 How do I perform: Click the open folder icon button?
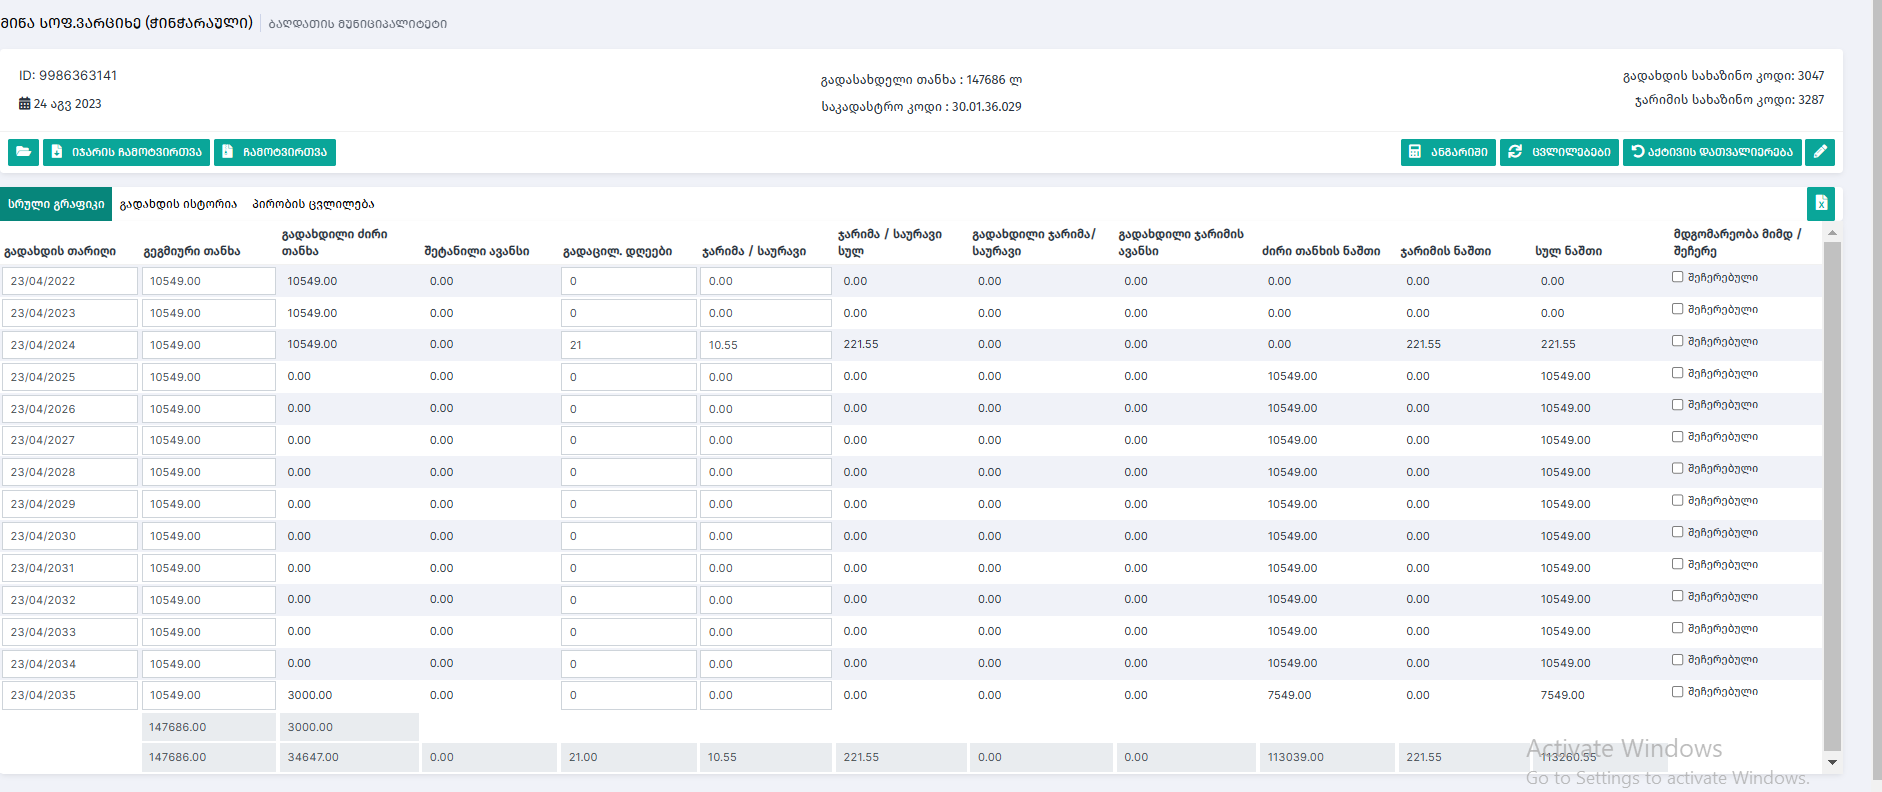[x=23, y=152]
